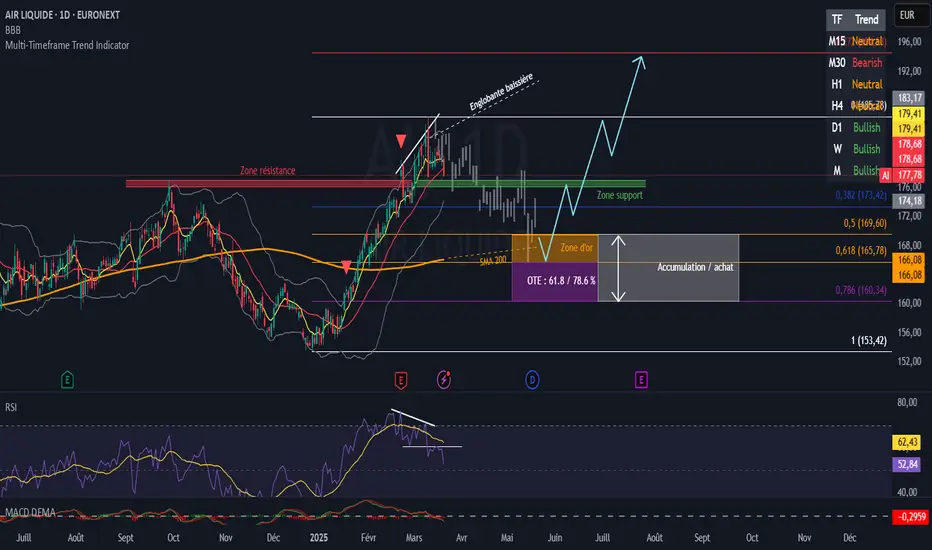Click the Mars label on time axis
Screen dimensions: 932x550
414,538
